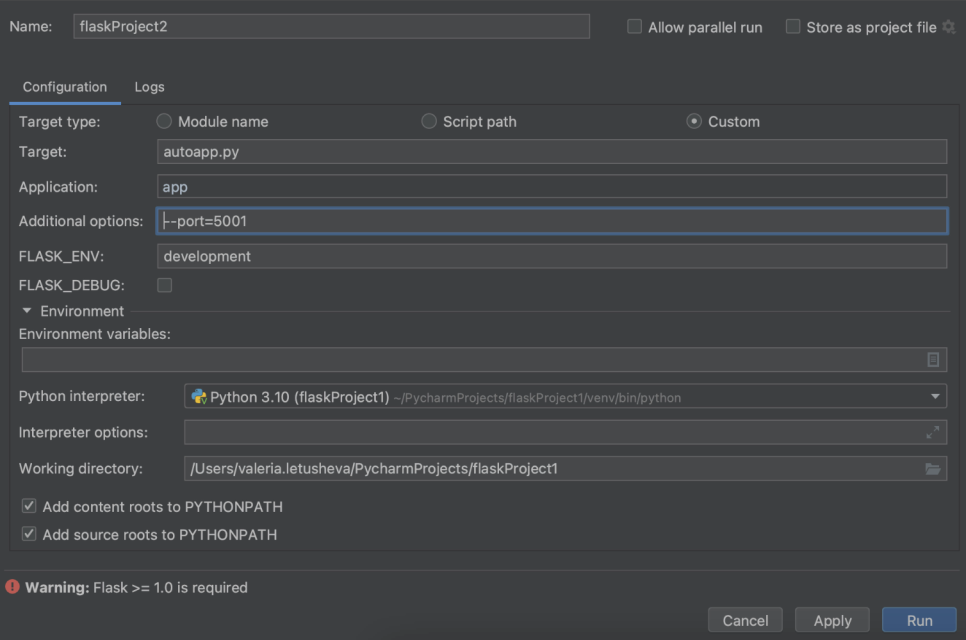Viewport: 966px width, 640px height.
Task: Open environment variables editor icon
Action: click(932, 360)
